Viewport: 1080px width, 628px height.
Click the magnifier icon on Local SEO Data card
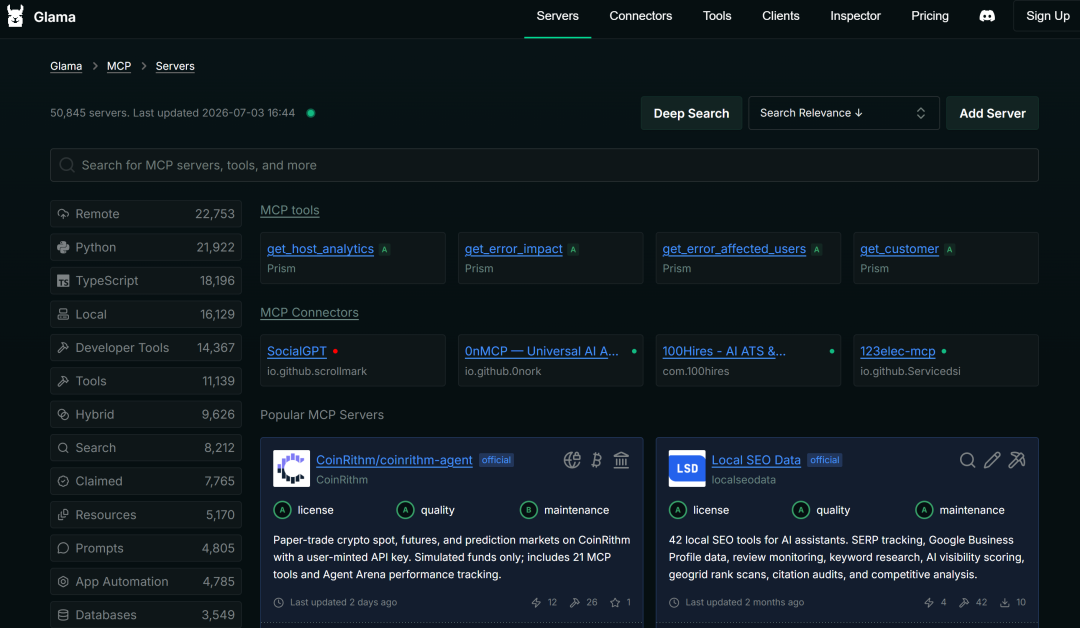[968, 460]
